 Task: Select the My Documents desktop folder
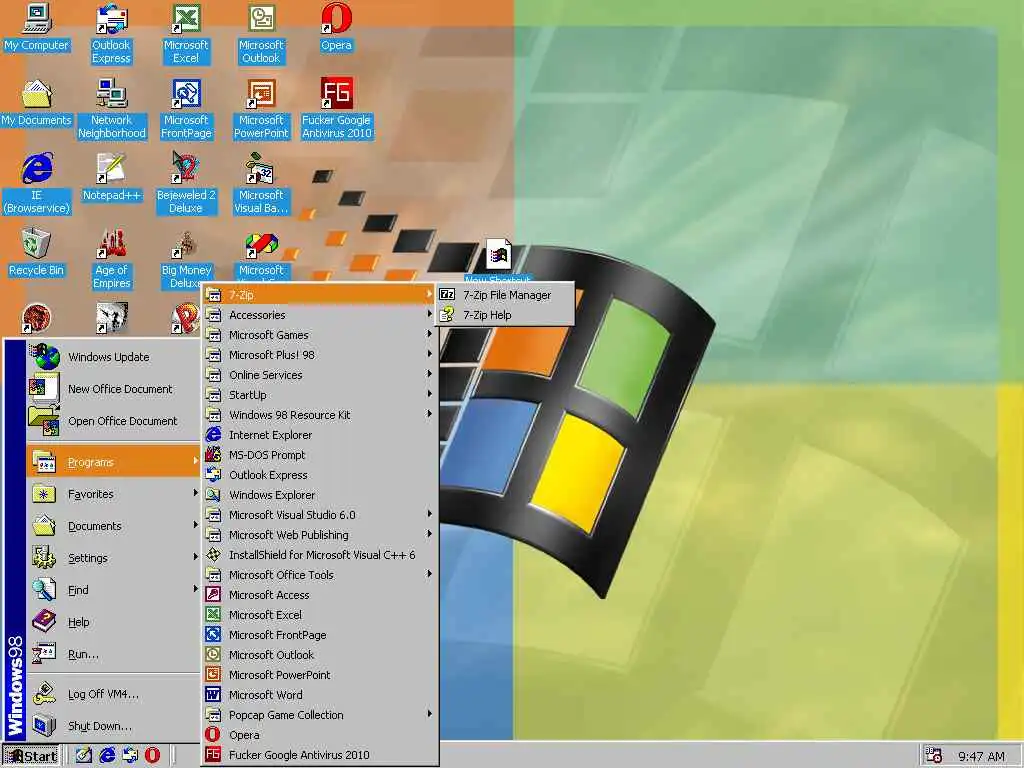tap(36, 103)
